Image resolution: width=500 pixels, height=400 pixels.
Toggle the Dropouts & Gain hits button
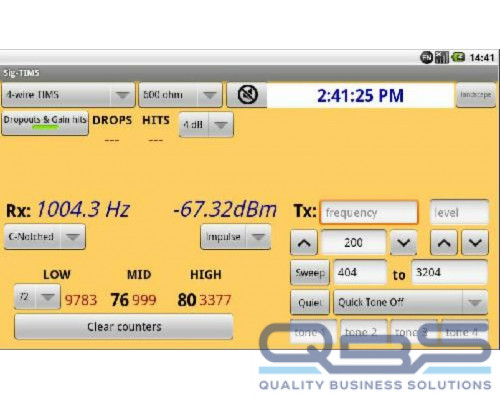pyautogui.click(x=45, y=123)
